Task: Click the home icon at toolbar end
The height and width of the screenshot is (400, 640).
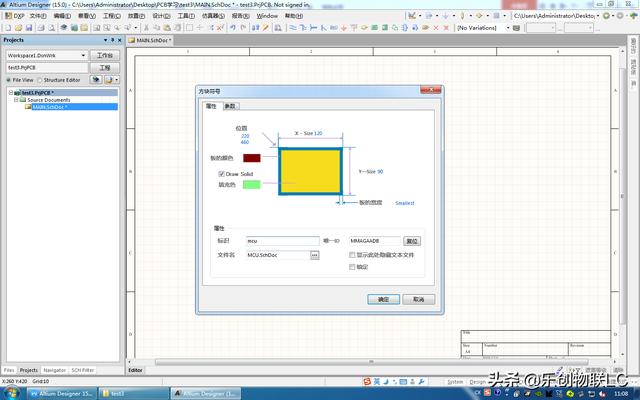Action: [x=633, y=16]
